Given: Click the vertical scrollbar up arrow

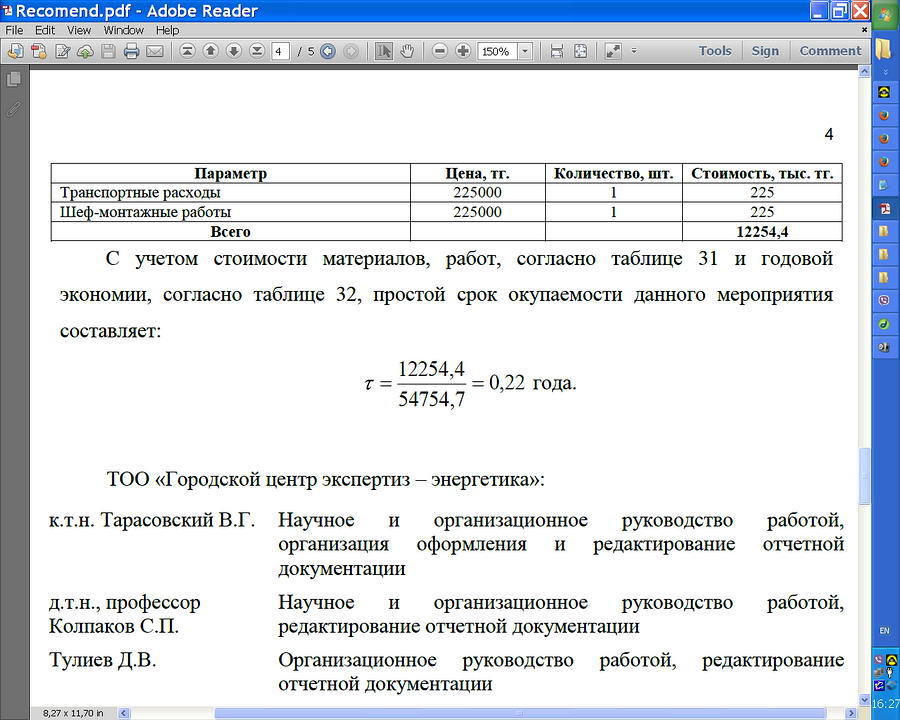Looking at the screenshot, I should coord(864,71).
